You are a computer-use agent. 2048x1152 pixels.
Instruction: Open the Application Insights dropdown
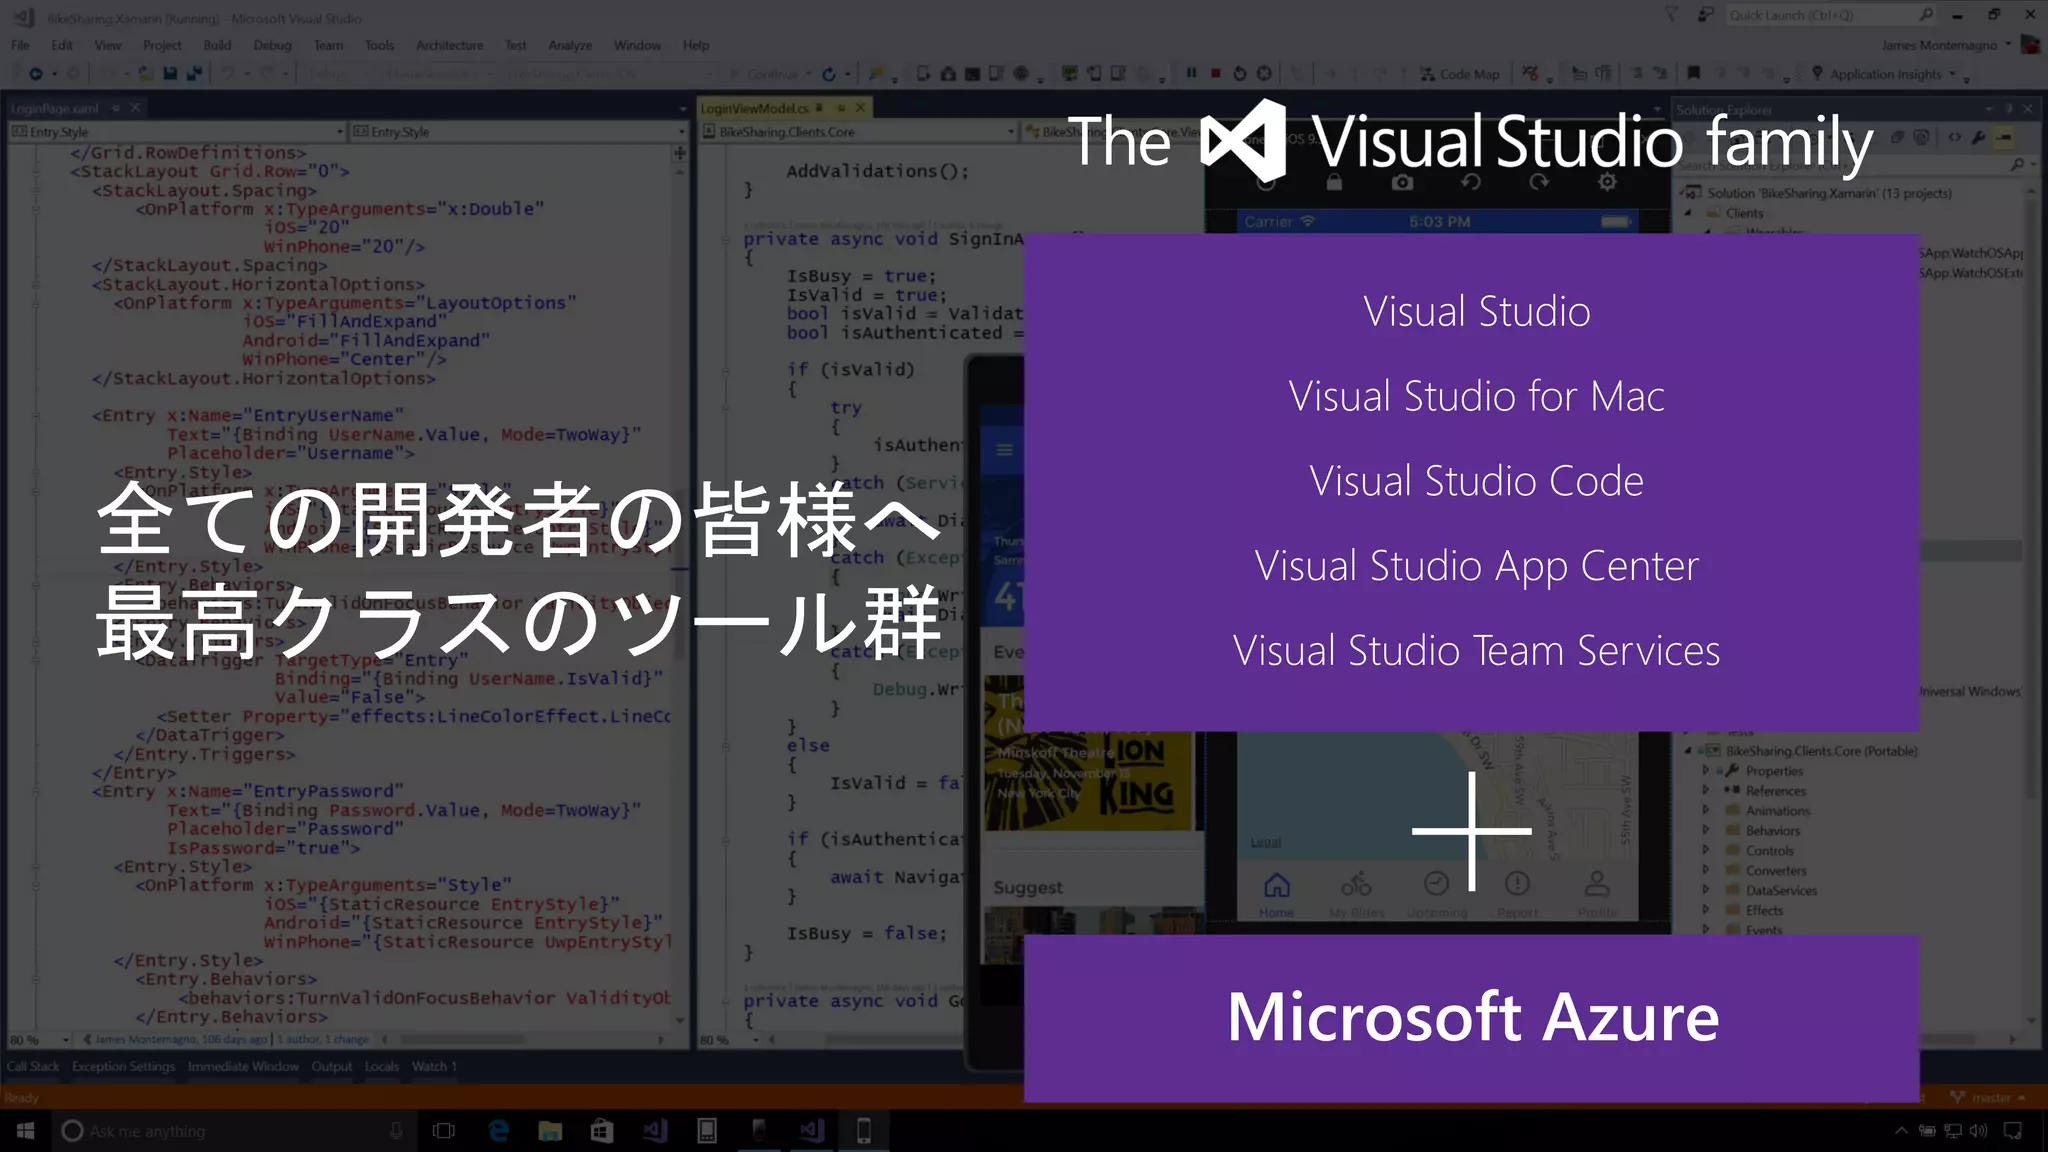pyautogui.click(x=1883, y=74)
